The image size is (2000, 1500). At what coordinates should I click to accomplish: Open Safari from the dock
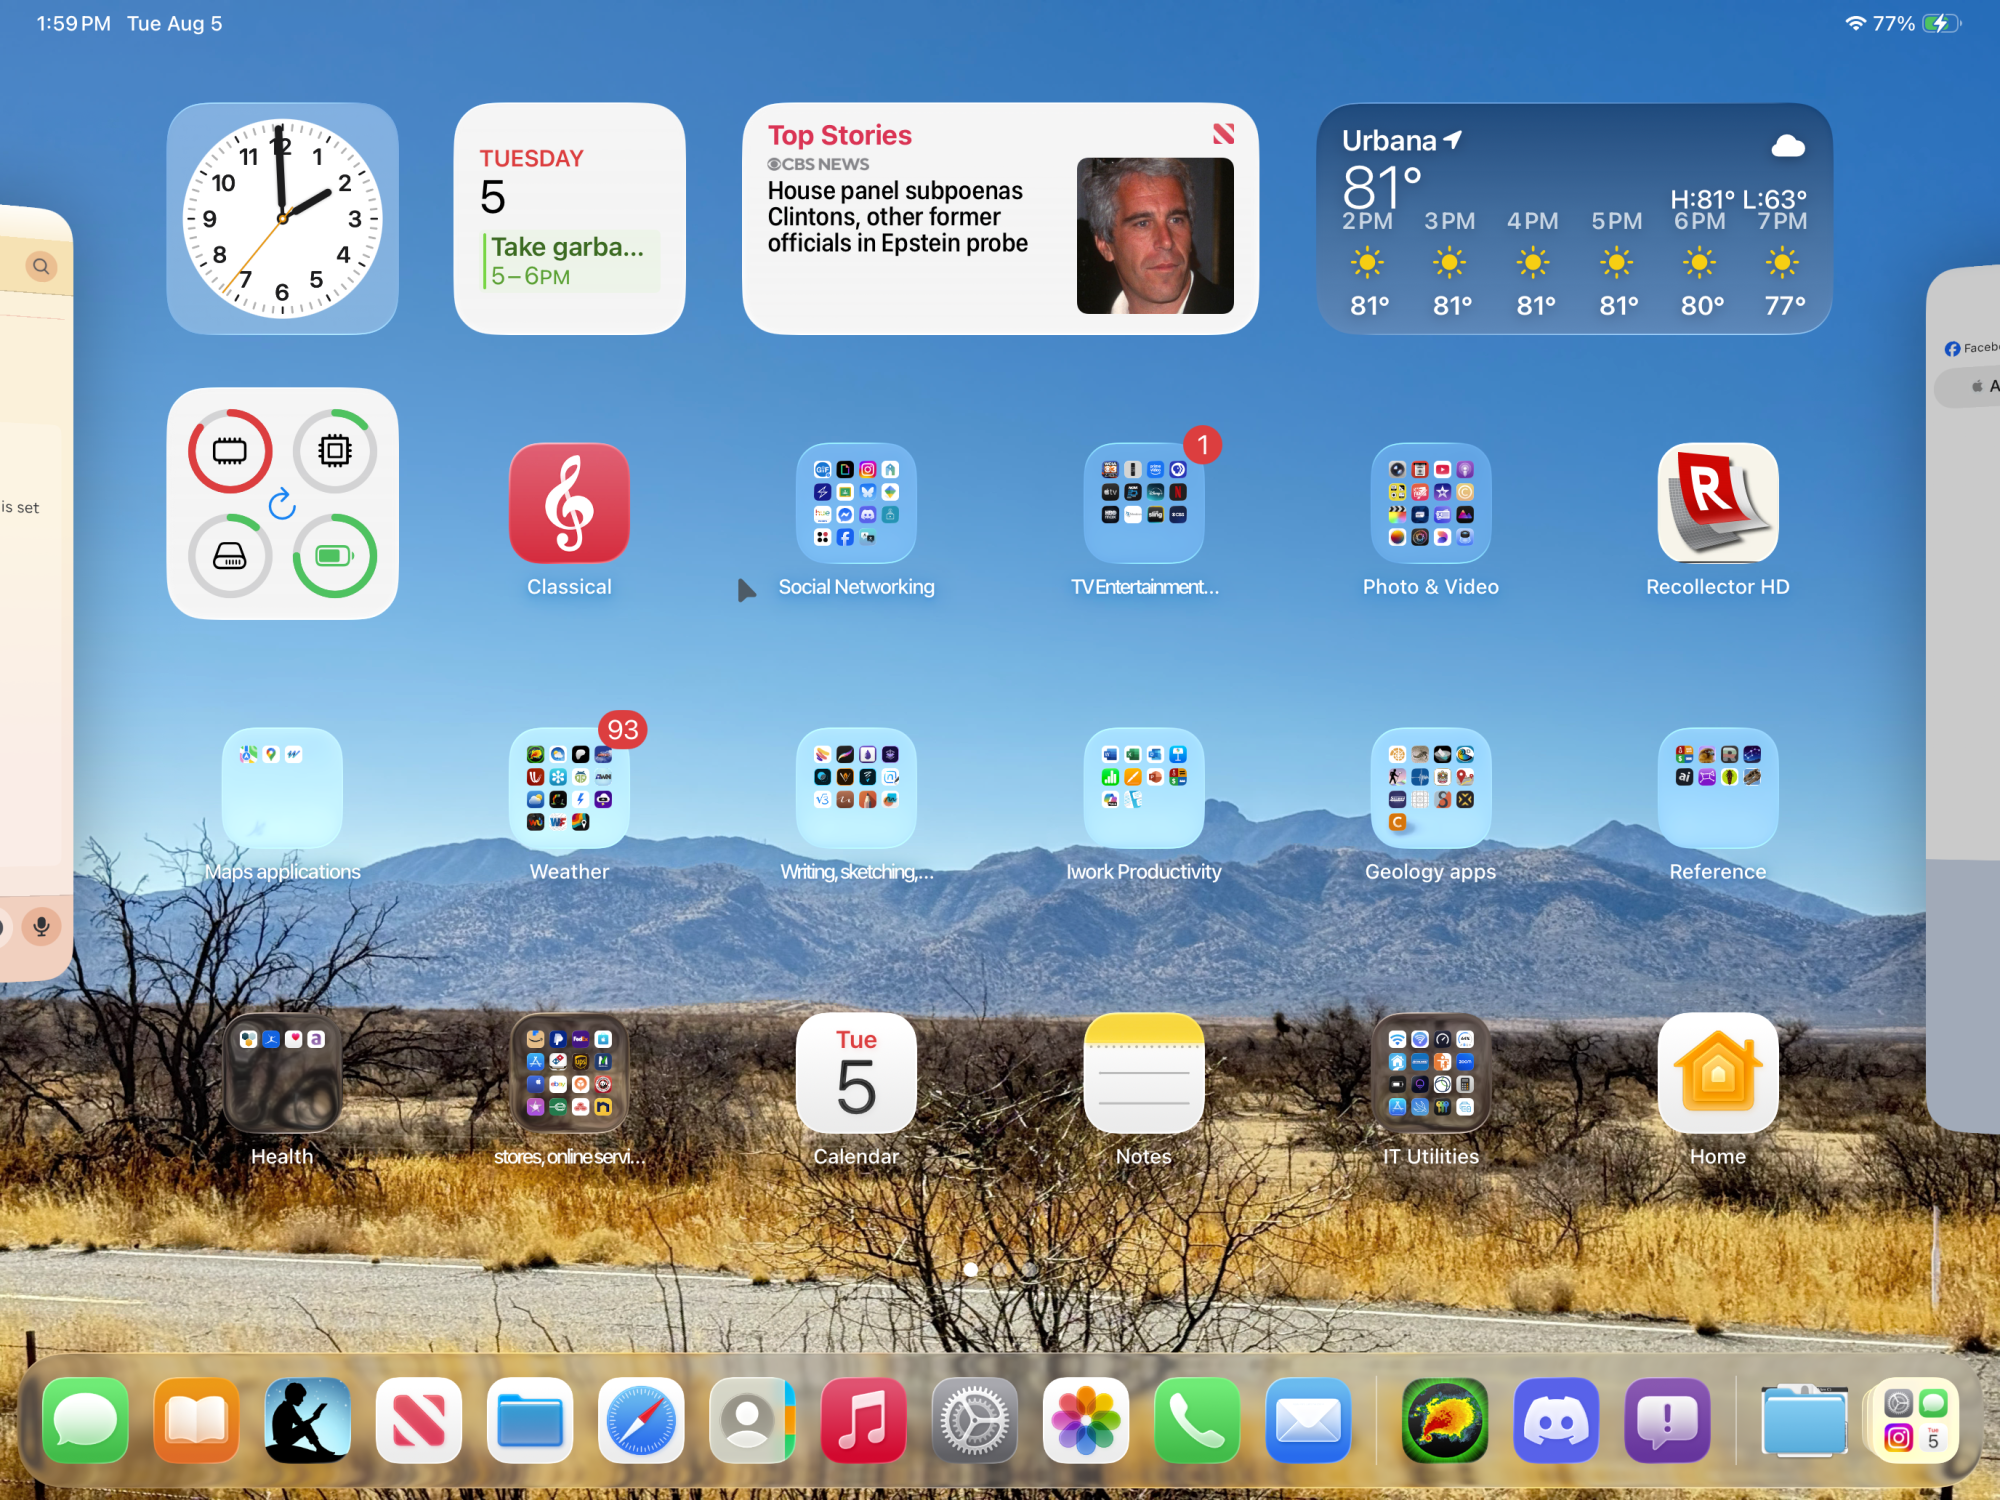coord(641,1420)
